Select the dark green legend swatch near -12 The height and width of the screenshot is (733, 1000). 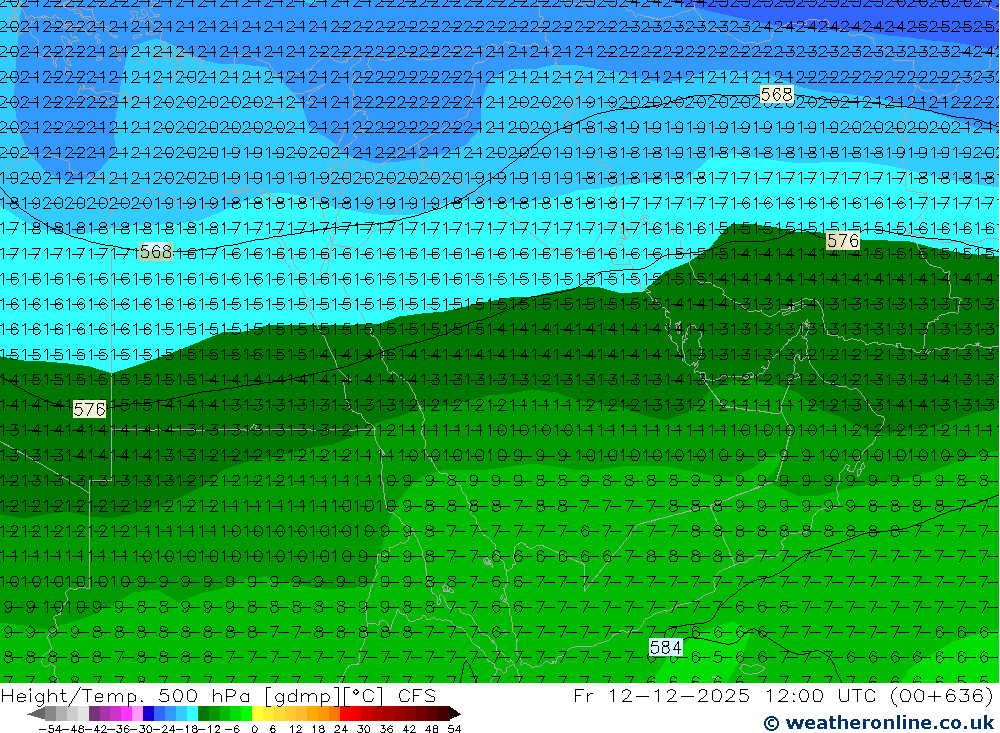pyautogui.click(x=203, y=713)
